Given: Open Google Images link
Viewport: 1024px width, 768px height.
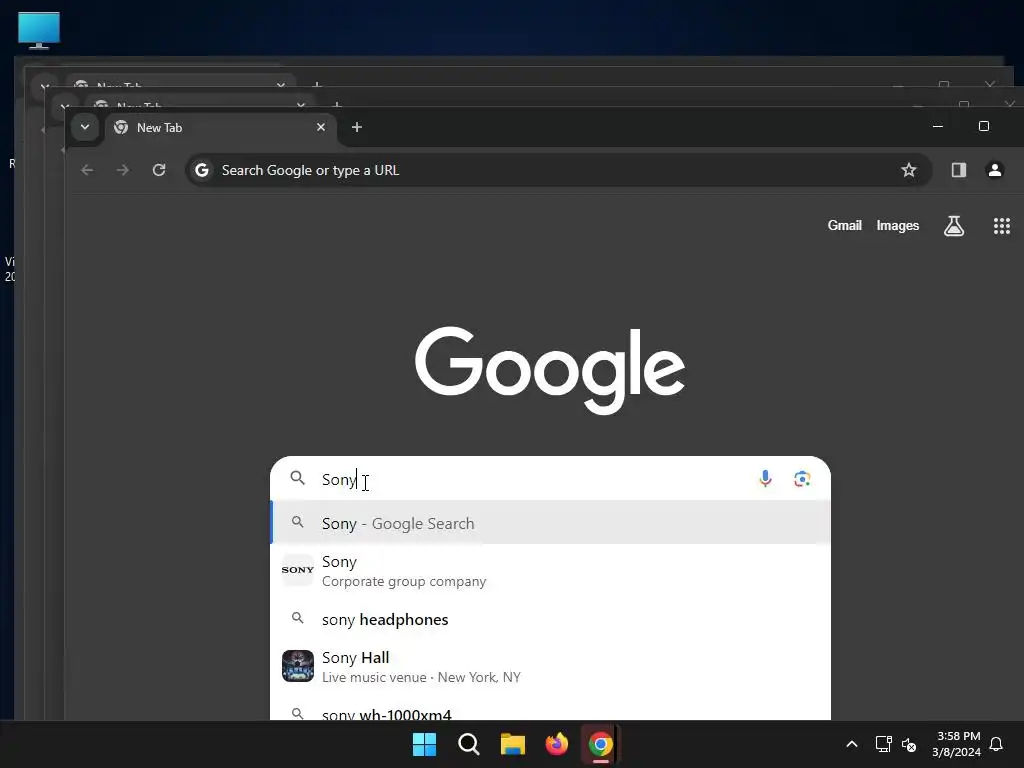Looking at the screenshot, I should tap(897, 225).
